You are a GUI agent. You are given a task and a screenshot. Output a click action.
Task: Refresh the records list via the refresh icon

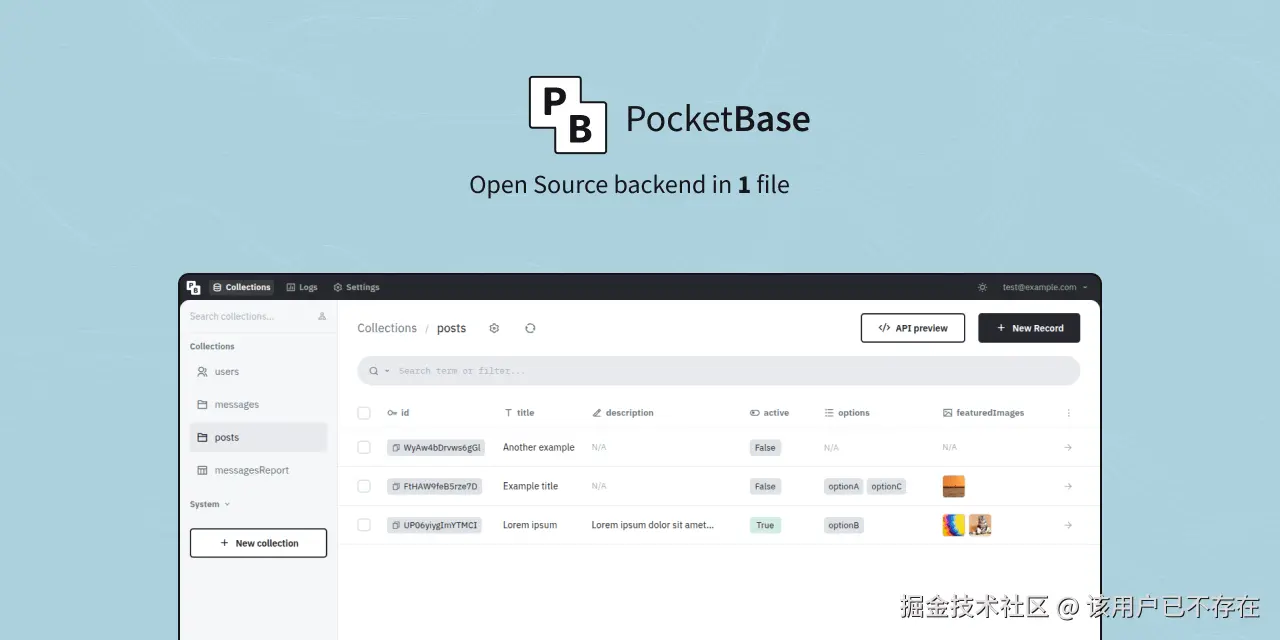[530, 328]
